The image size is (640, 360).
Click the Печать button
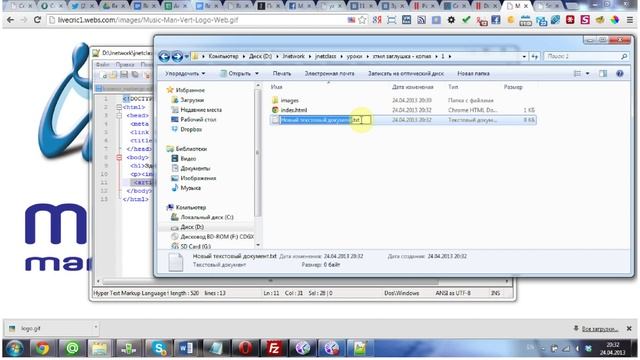(282, 73)
